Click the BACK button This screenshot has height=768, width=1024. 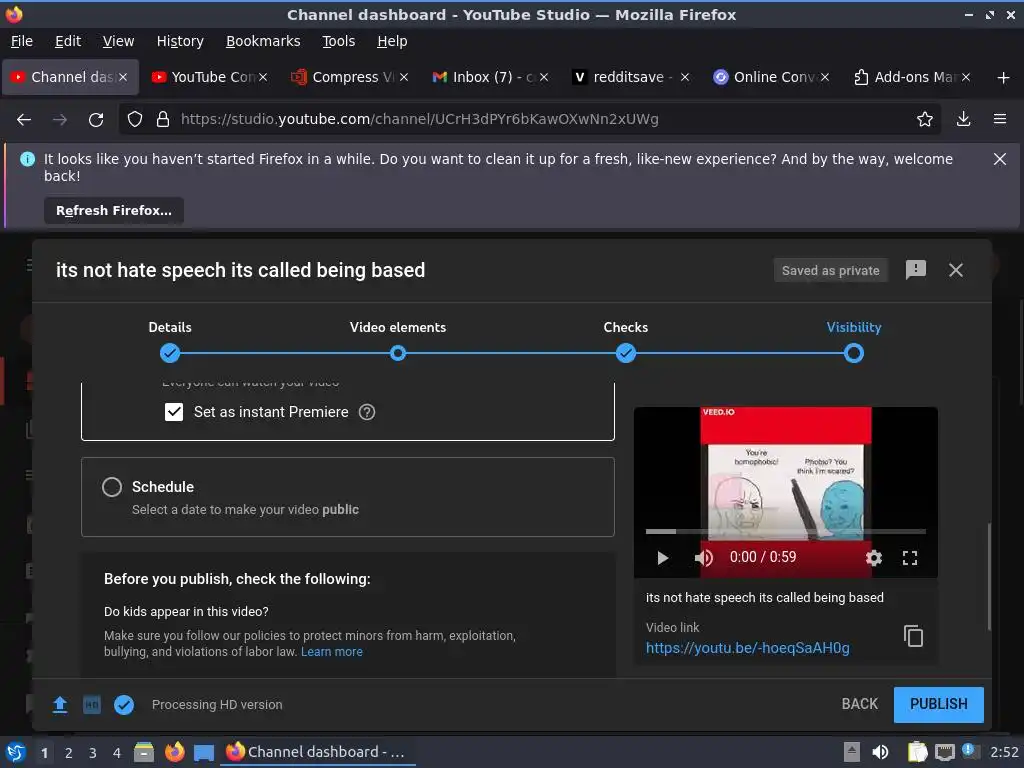tap(859, 704)
